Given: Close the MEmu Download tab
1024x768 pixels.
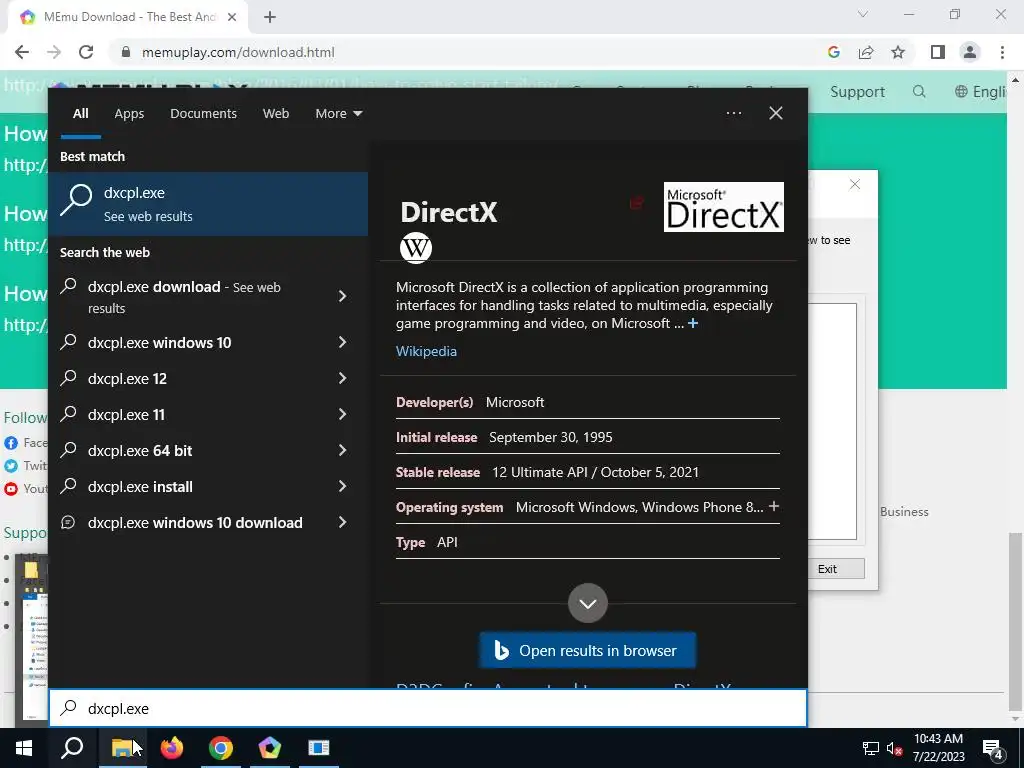Looking at the screenshot, I should (x=232, y=17).
